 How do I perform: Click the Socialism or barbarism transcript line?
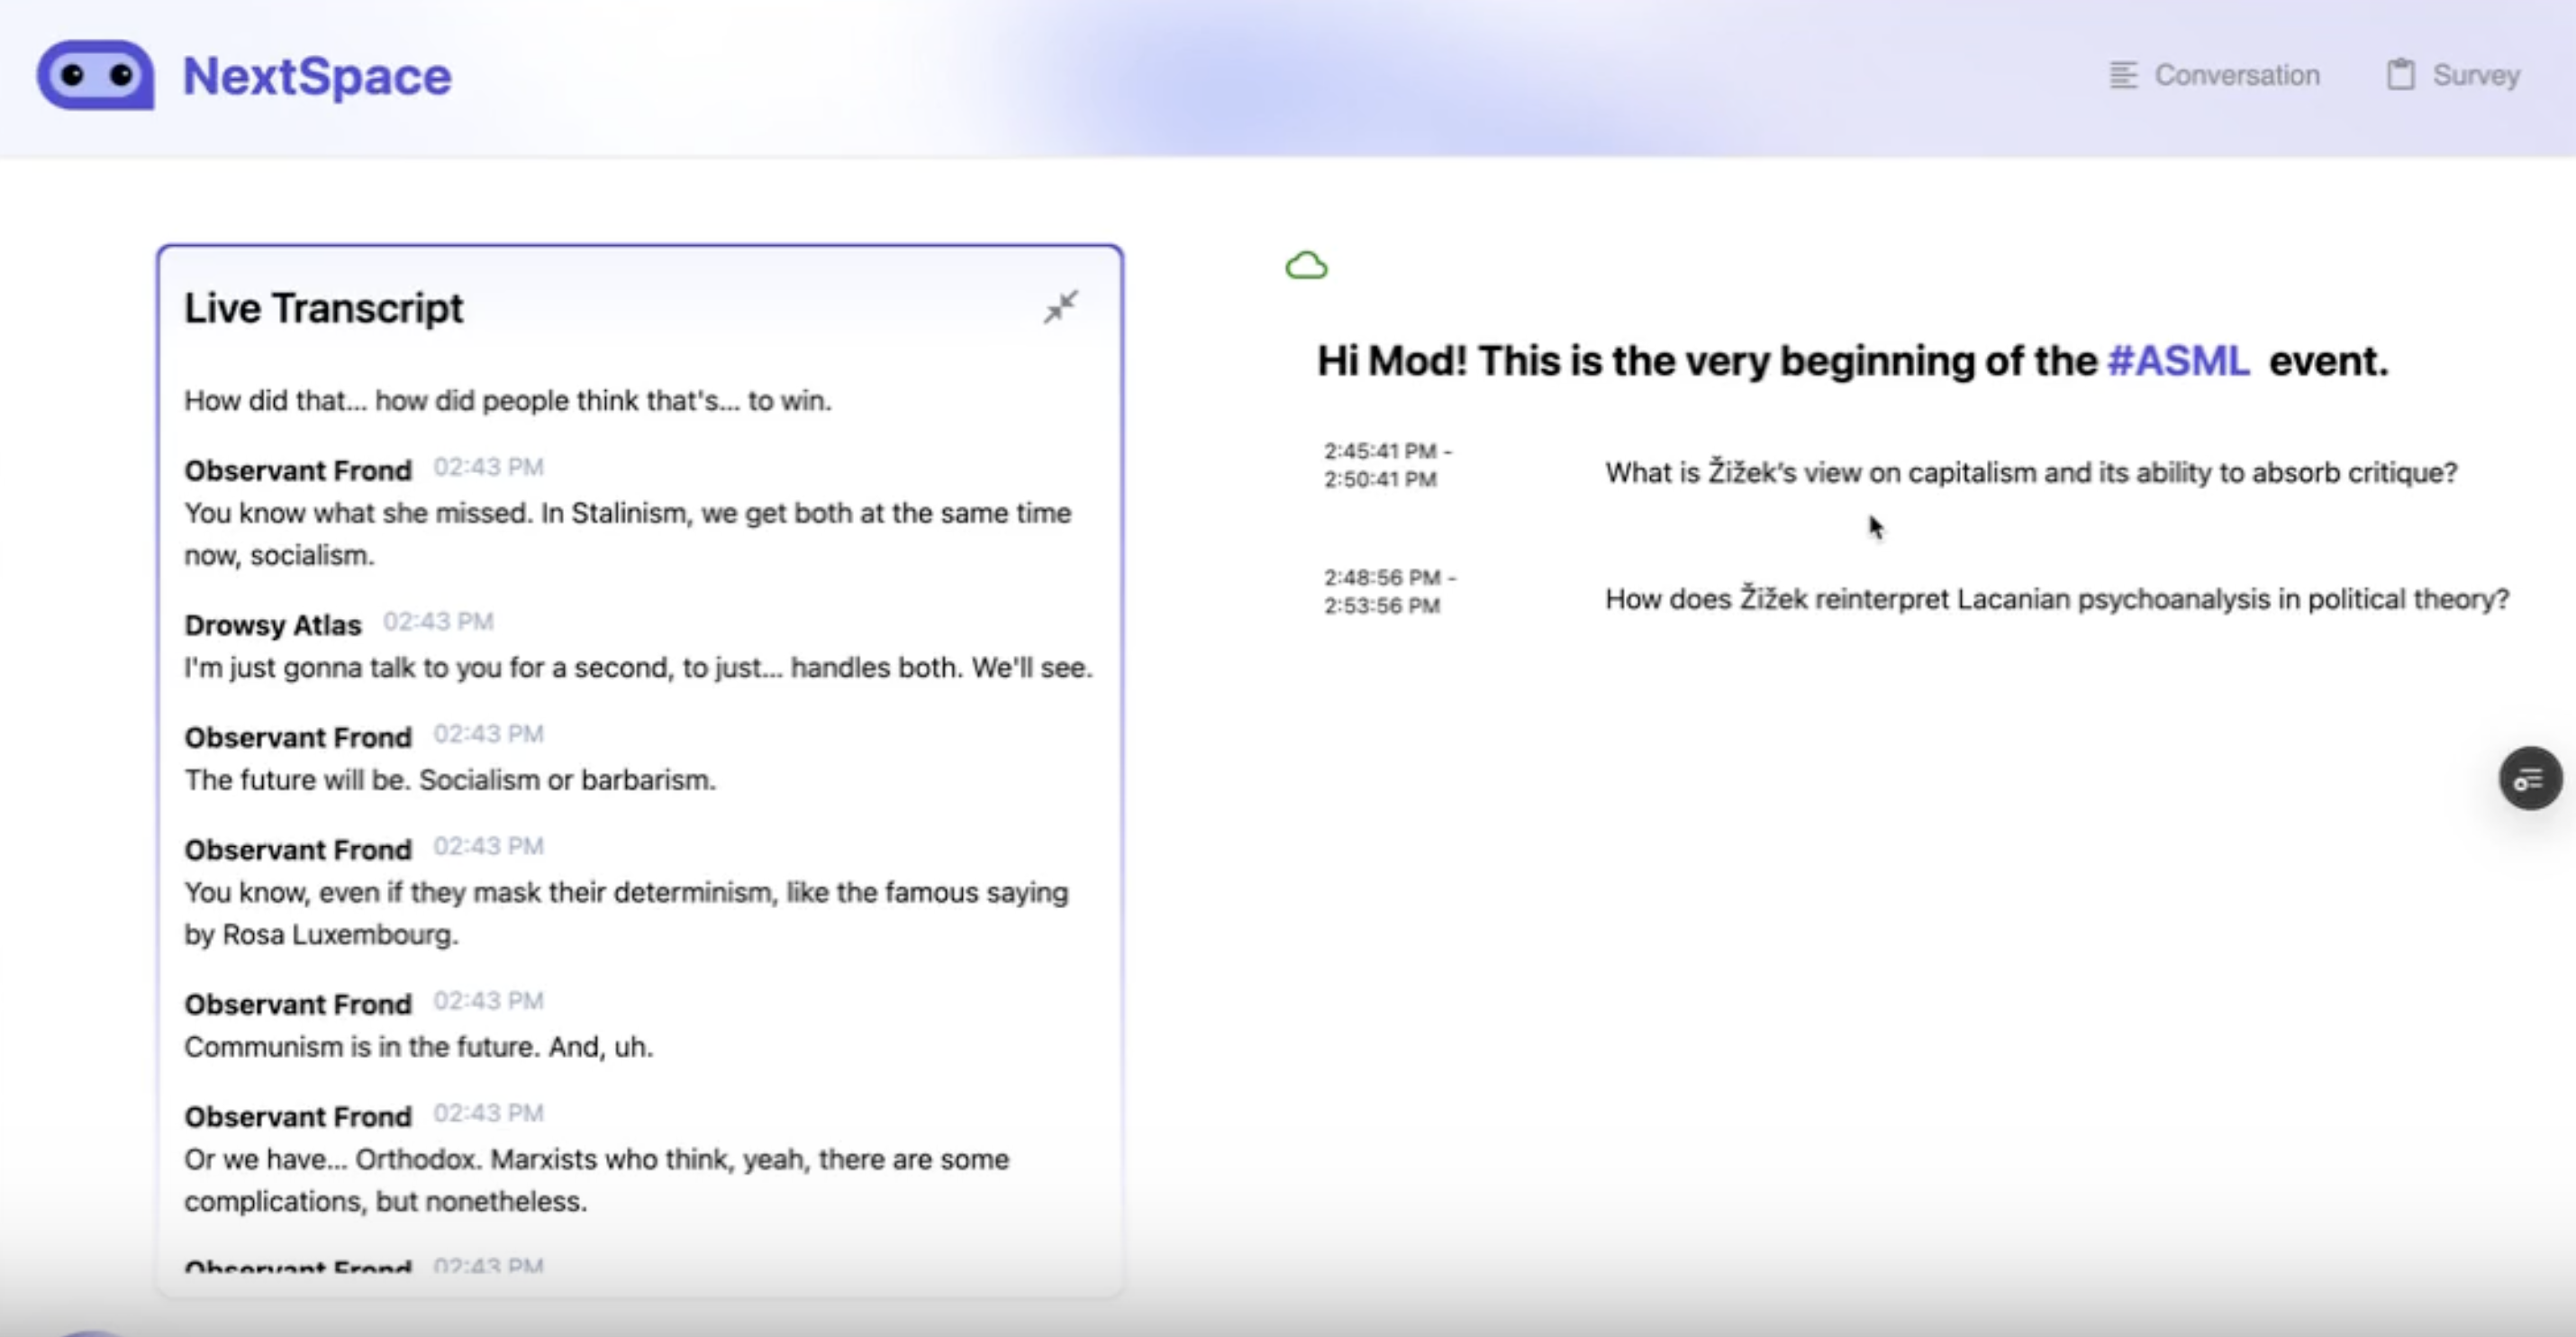click(450, 780)
